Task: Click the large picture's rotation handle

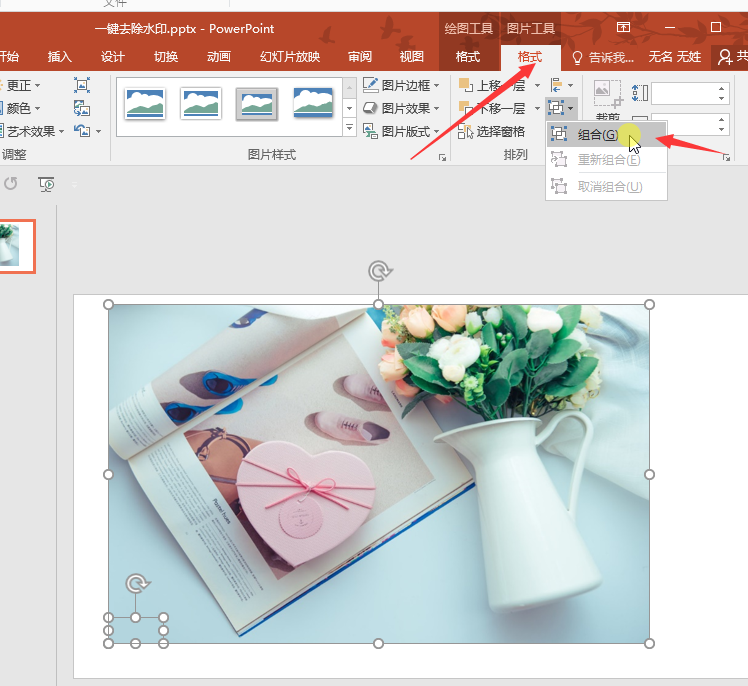Action: 379,271
